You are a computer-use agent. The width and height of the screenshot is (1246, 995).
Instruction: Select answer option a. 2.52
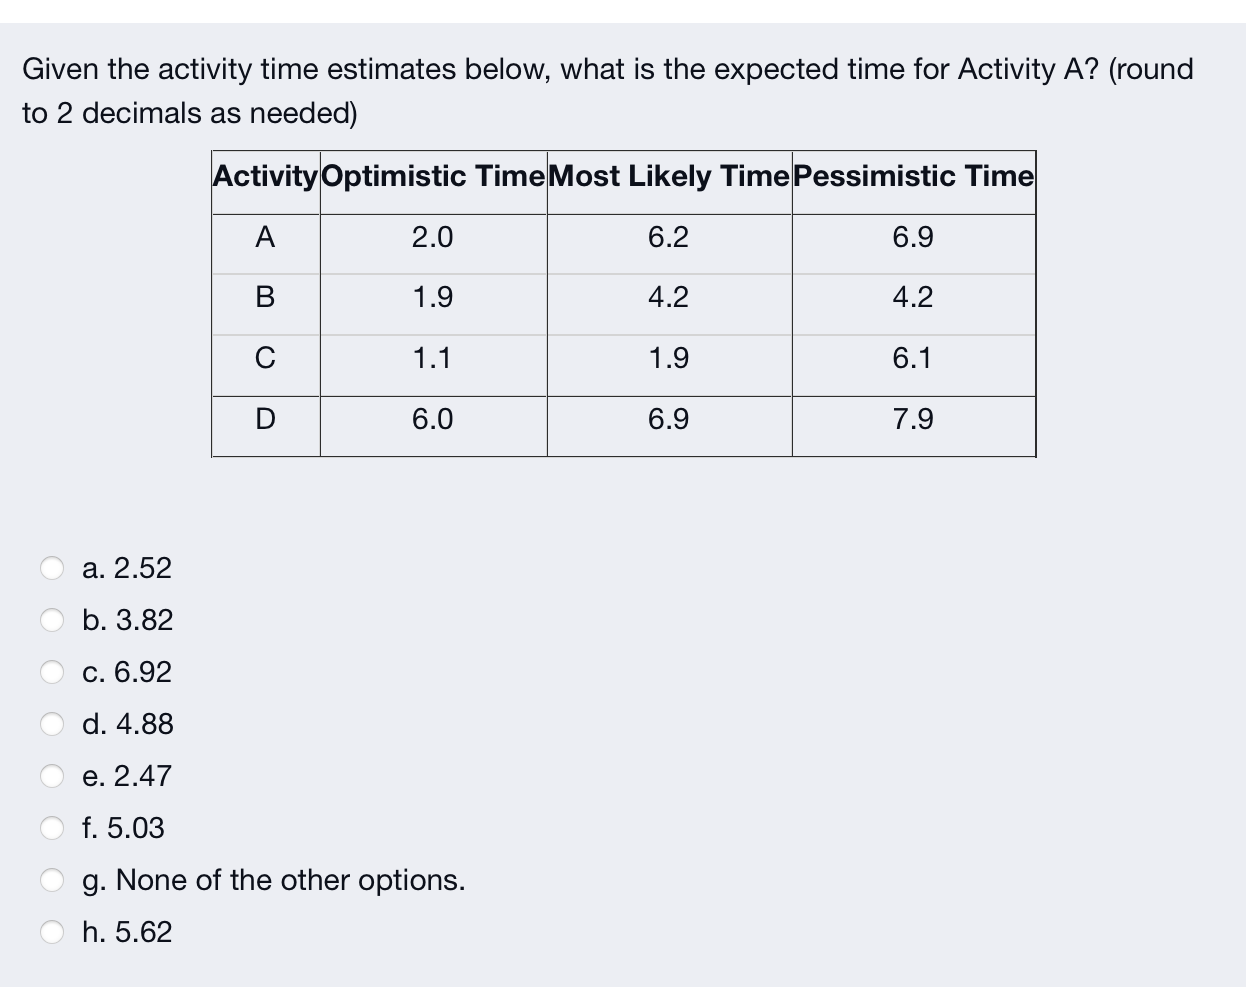53,568
